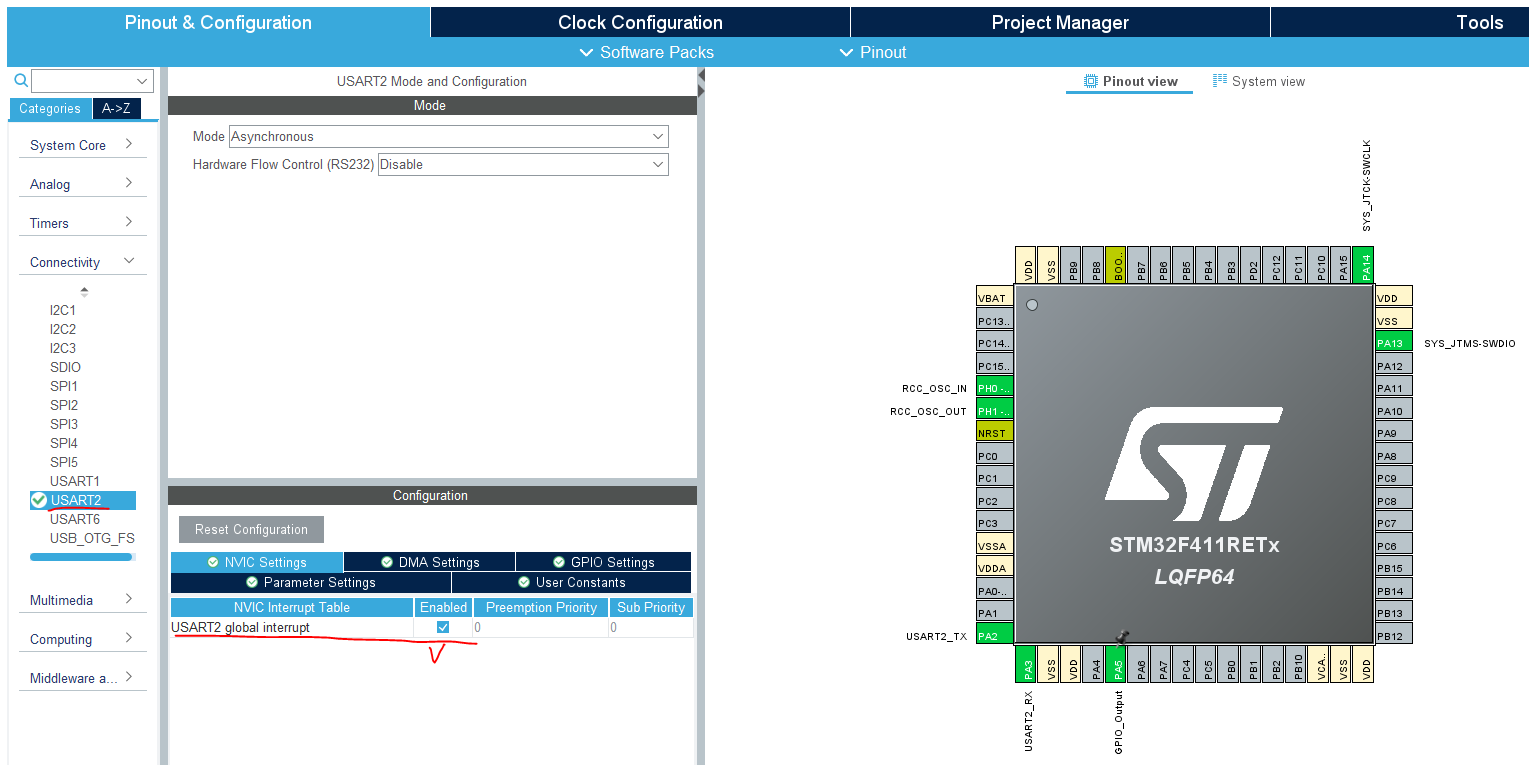Select USART1 in Connectivity list
The width and height of the screenshot is (1529, 765).
coord(75,481)
